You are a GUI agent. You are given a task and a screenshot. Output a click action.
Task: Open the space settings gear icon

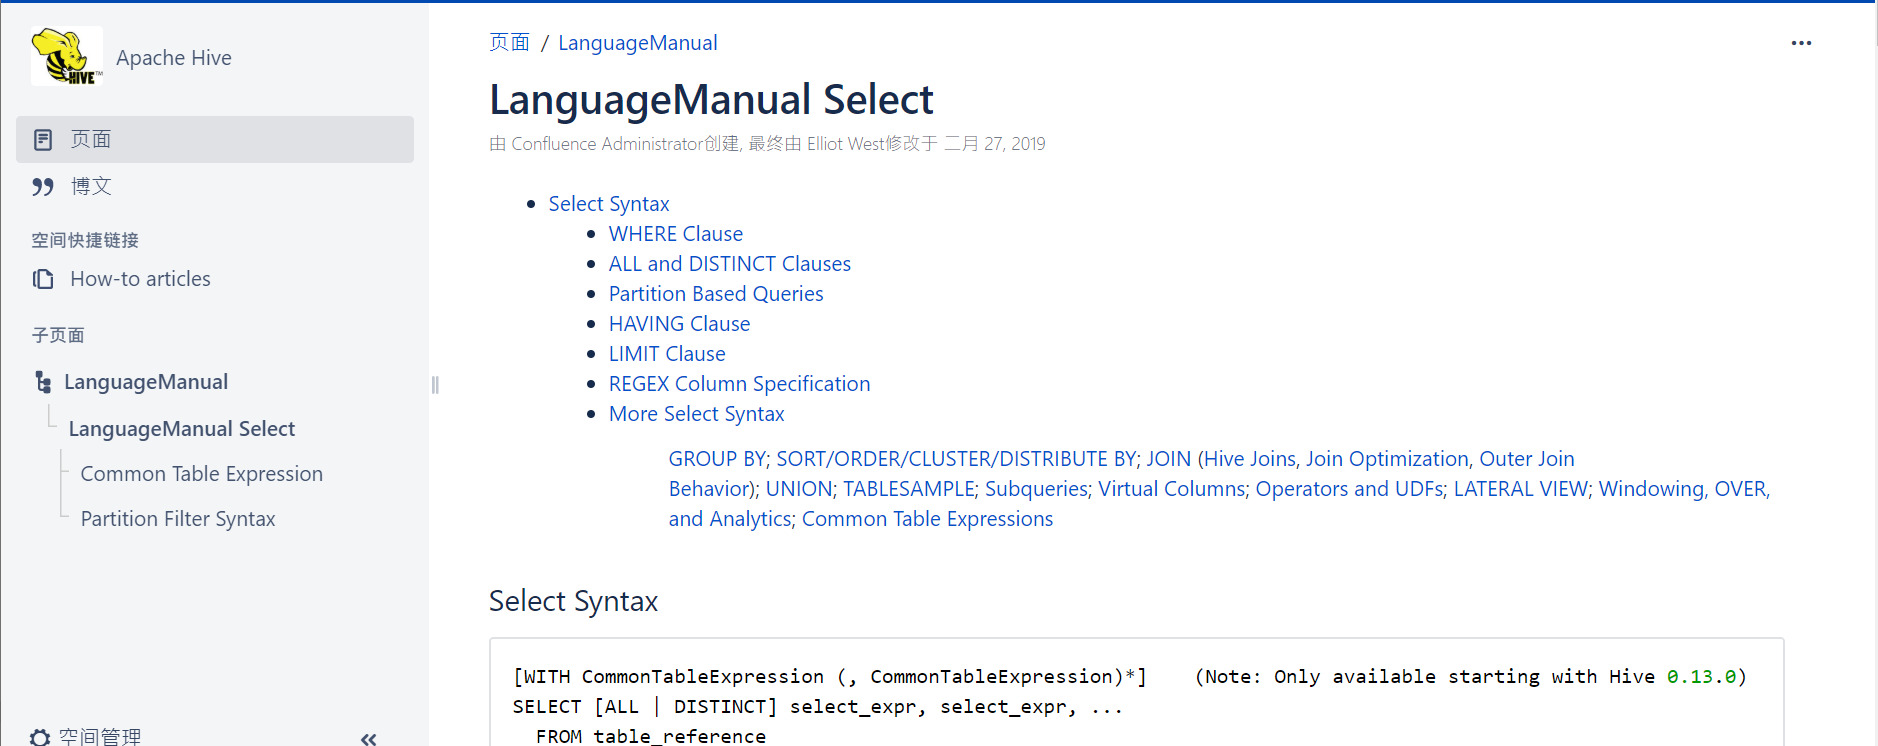pyautogui.click(x=40, y=737)
